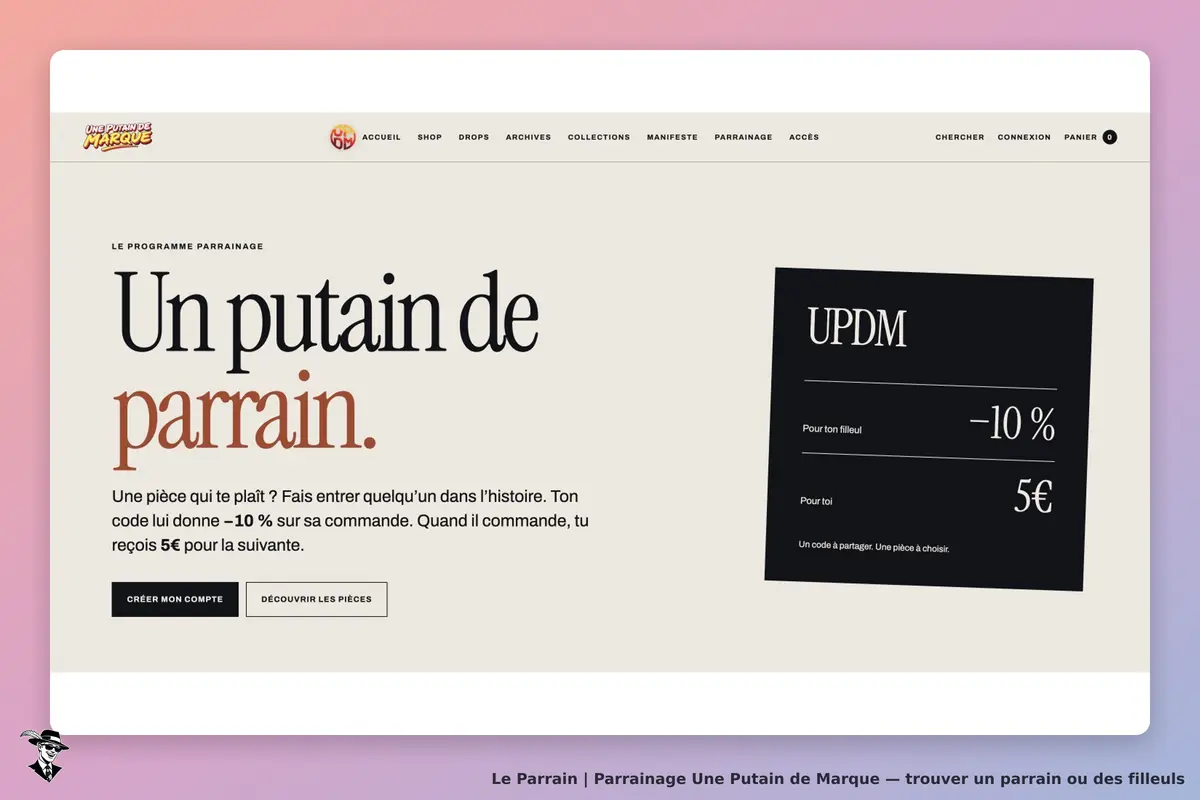Click the Connexion link
The height and width of the screenshot is (800, 1200).
(x=1024, y=137)
